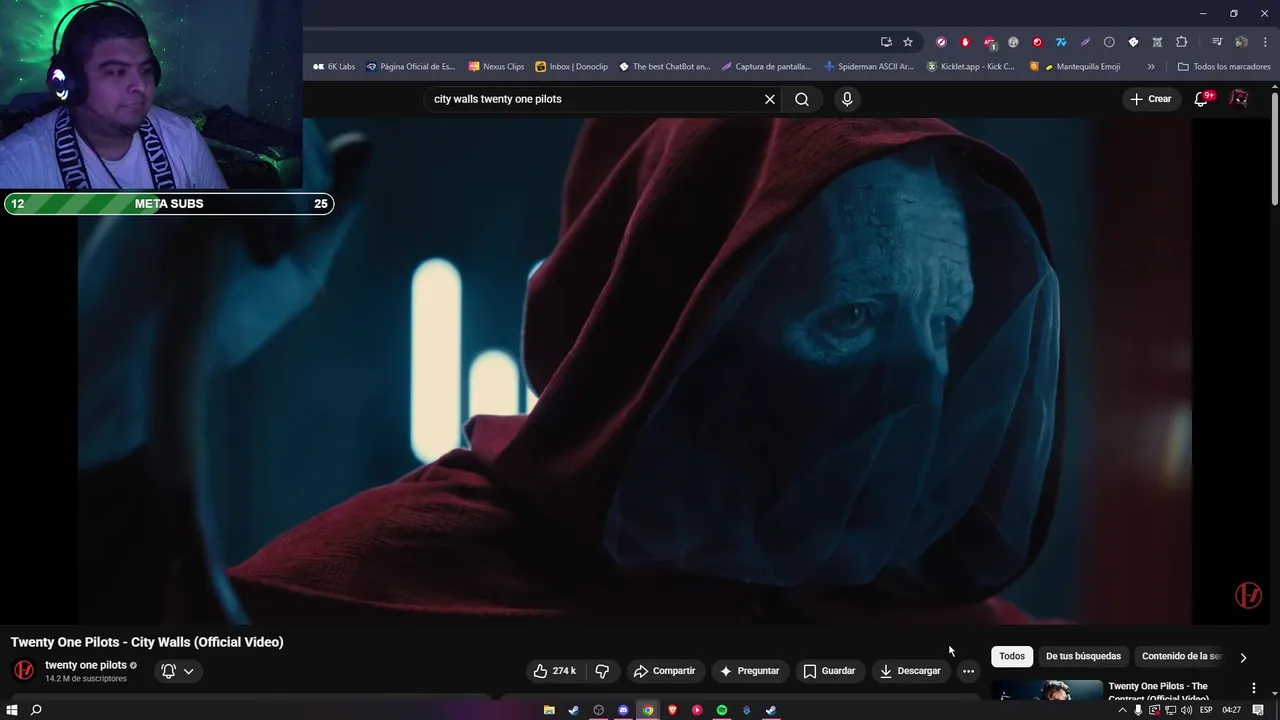1280x720 pixels.
Task: Select the Contenido de la serie chip
Action: pyautogui.click(x=1182, y=656)
